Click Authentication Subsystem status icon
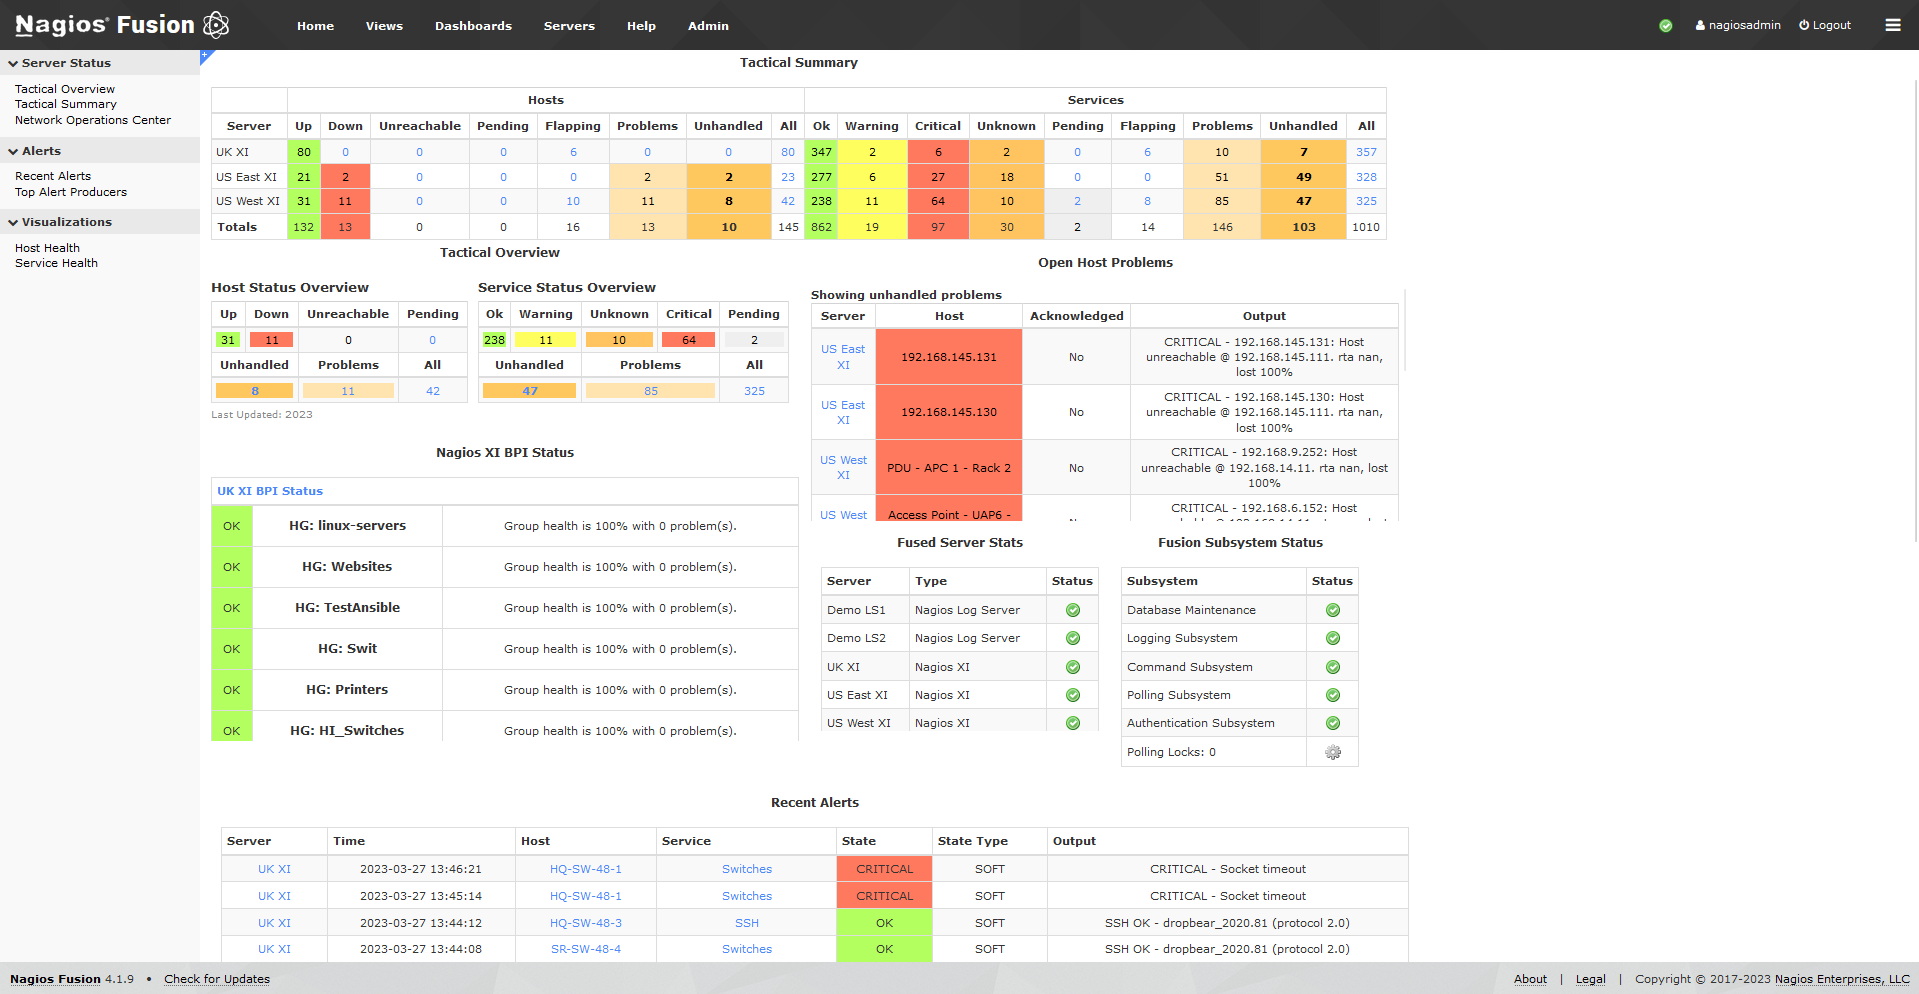 1332,722
